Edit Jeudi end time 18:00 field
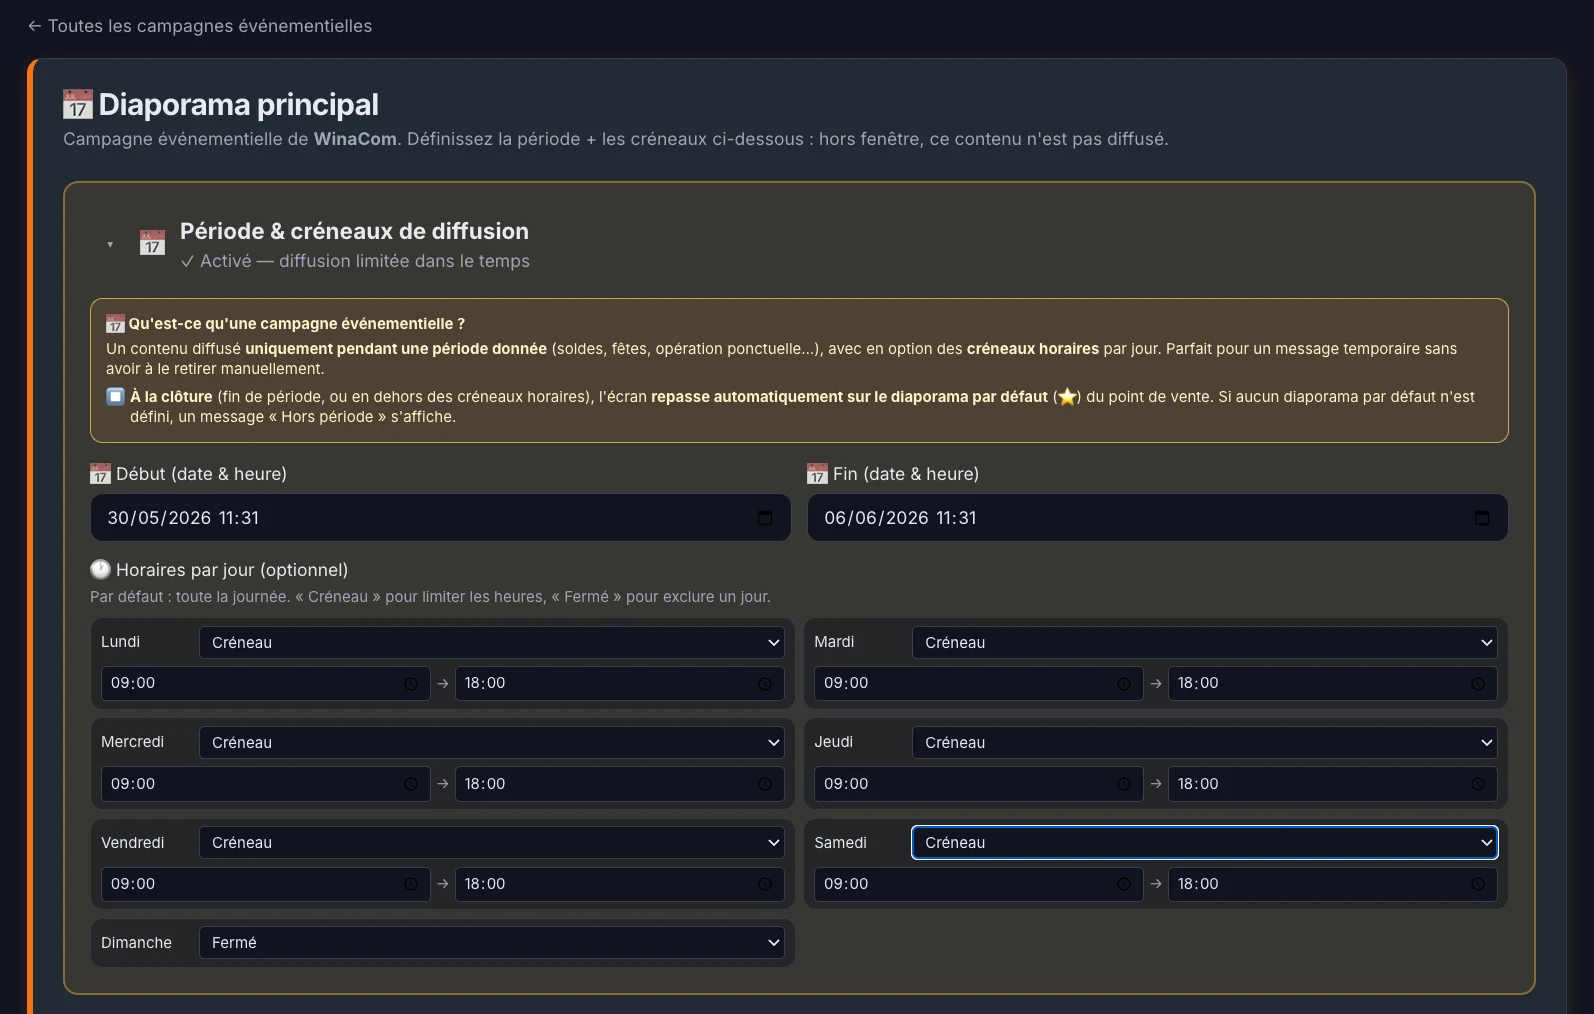1594x1014 pixels. pyautogui.click(x=1332, y=784)
